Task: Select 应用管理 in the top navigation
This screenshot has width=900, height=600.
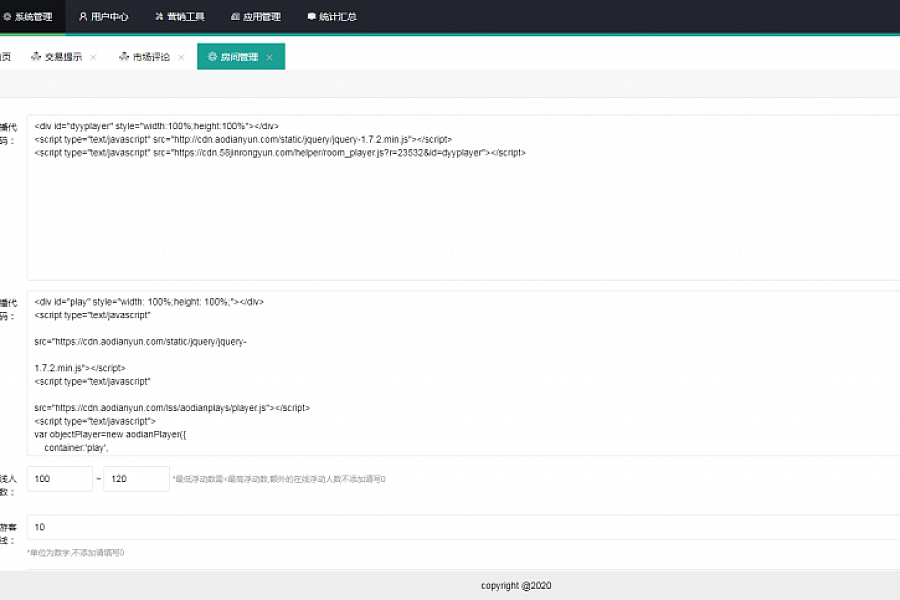Action: [255, 17]
